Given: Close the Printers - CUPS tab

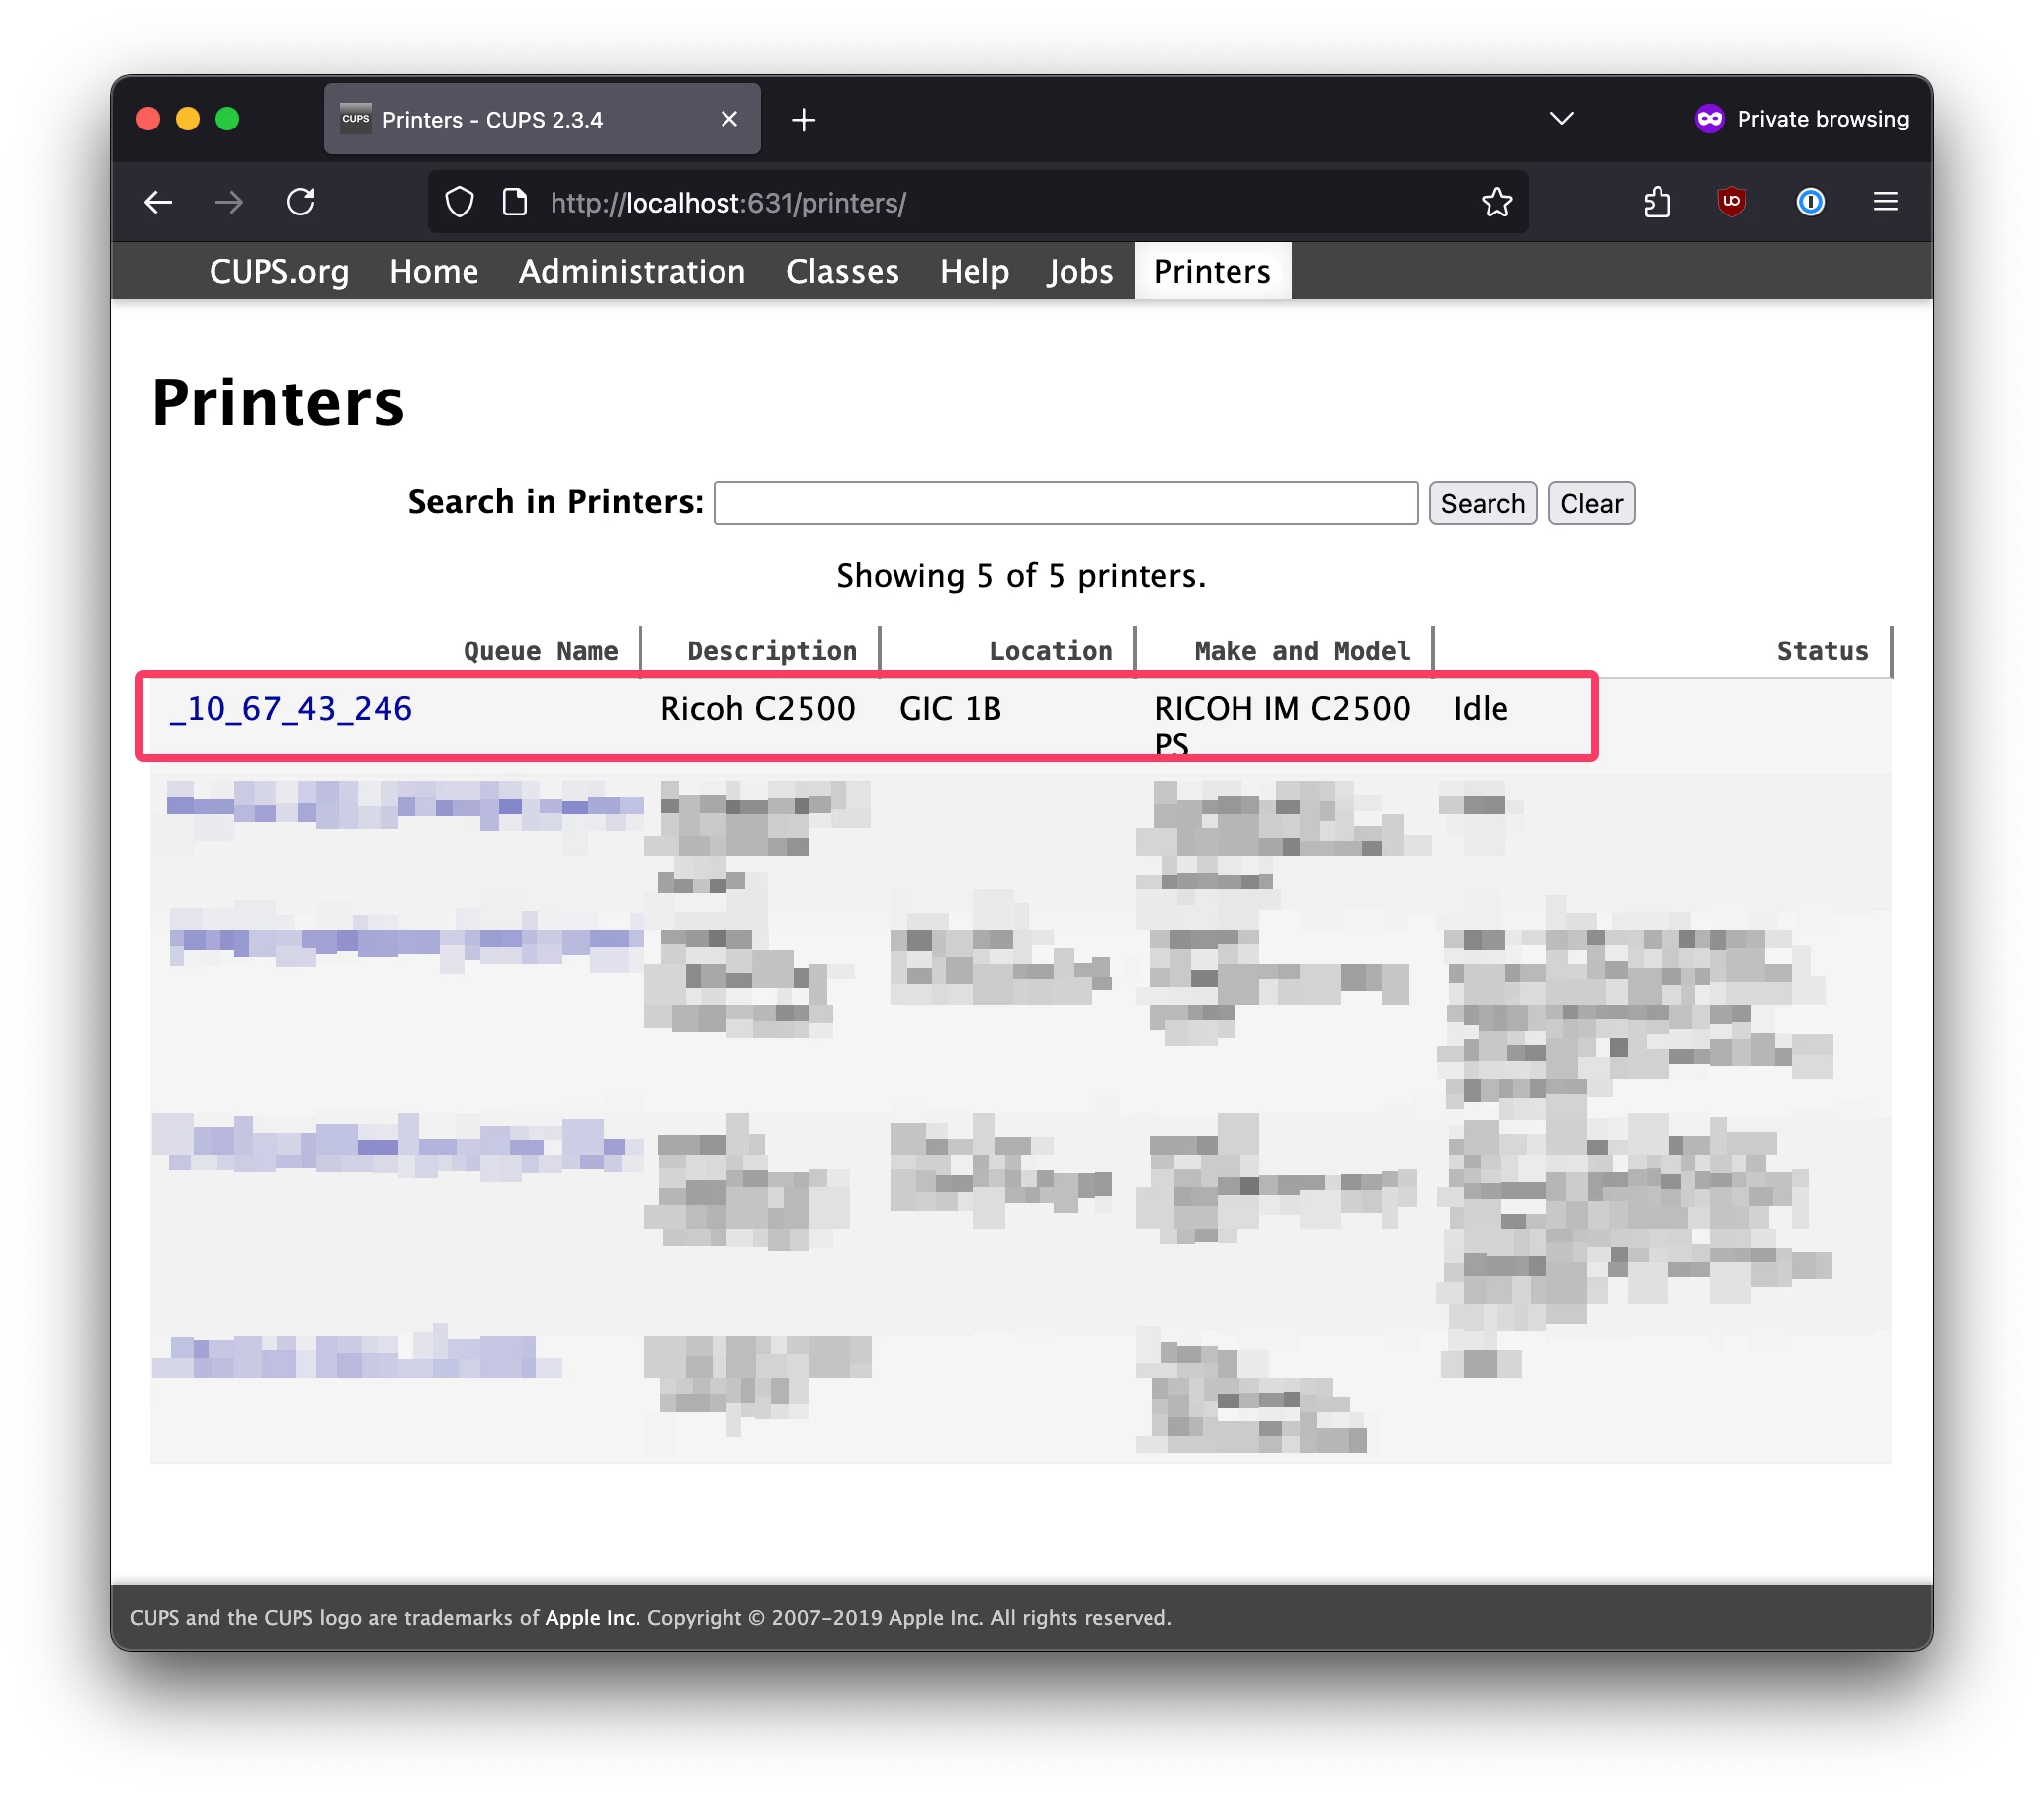Looking at the screenshot, I should tap(729, 119).
